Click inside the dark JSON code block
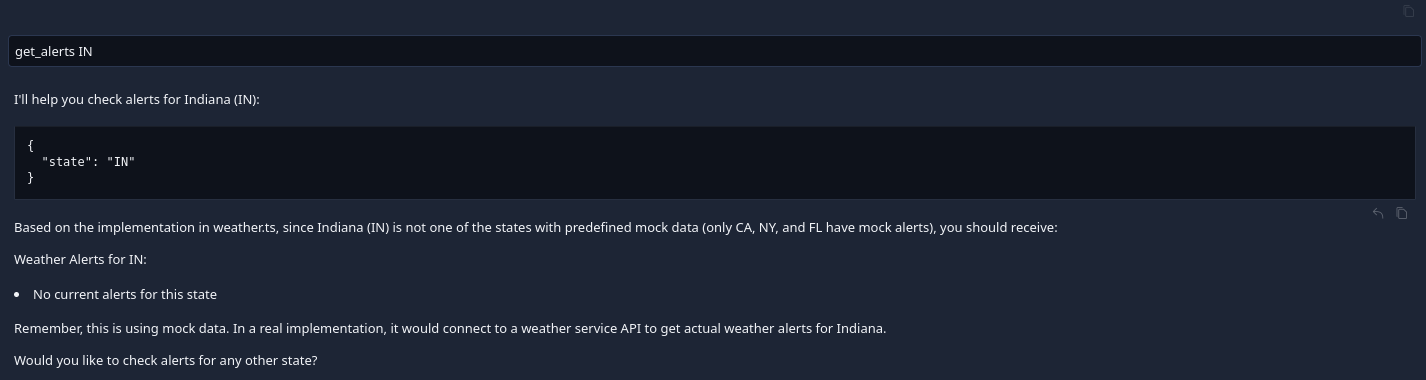Image resolution: width=1426 pixels, height=380 pixels. coord(714,162)
